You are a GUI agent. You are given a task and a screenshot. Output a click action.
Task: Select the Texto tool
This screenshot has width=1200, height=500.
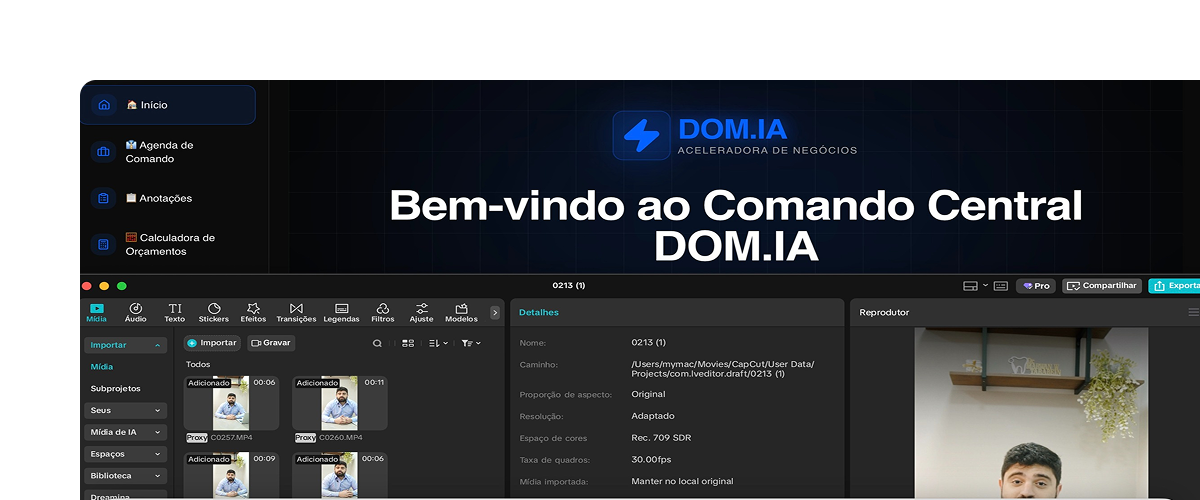(175, 312)
